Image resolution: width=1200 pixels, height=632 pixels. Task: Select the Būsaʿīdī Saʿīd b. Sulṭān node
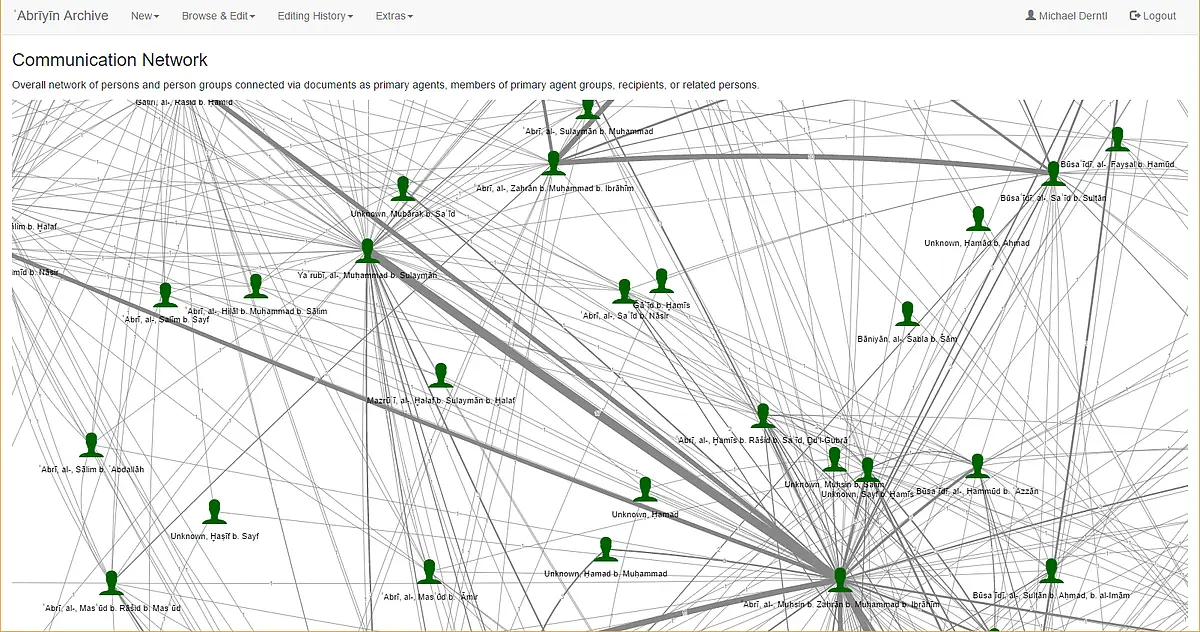pos(1053,174)
